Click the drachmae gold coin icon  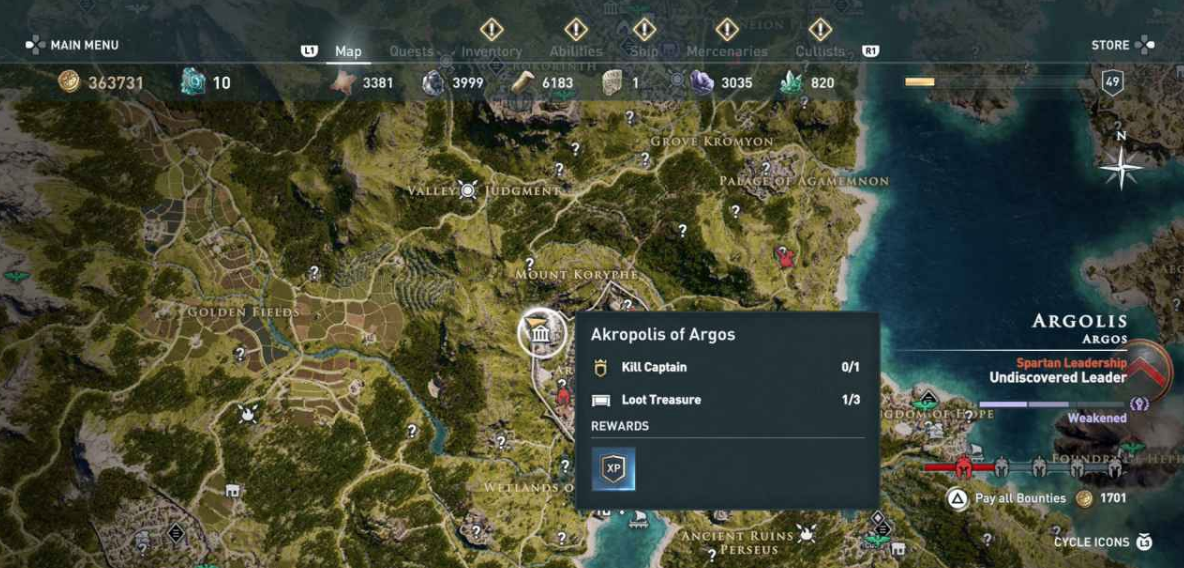pyautogui.click(x=69, y=82)
